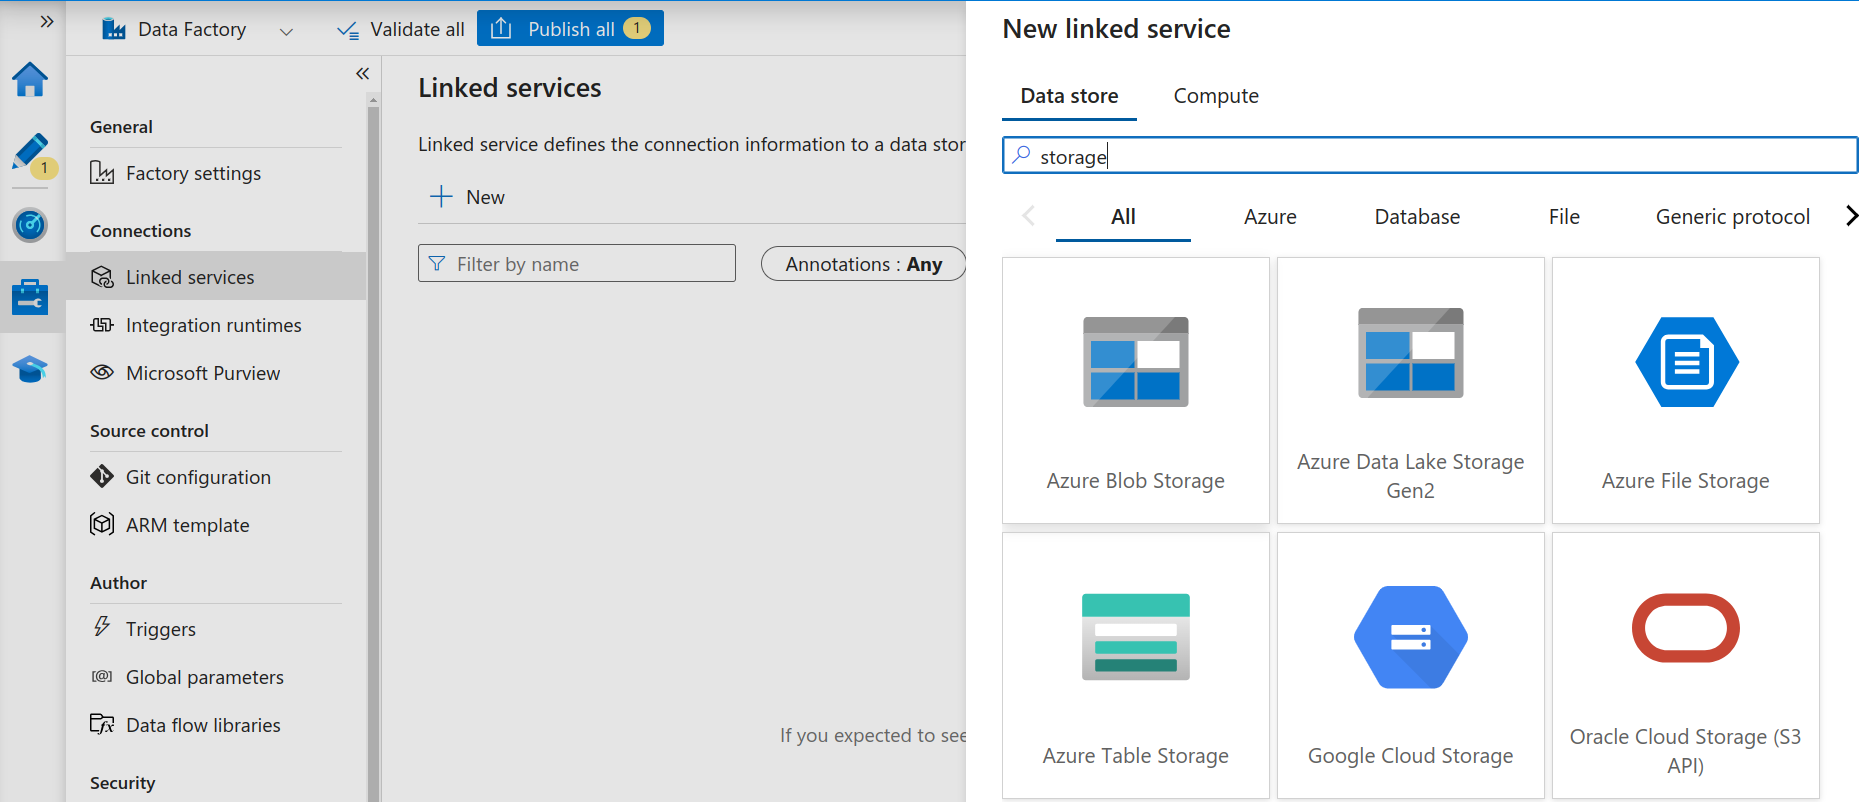Open Integration runtimes
Viewport: 1859px width, 802px height.
(215, 325)
